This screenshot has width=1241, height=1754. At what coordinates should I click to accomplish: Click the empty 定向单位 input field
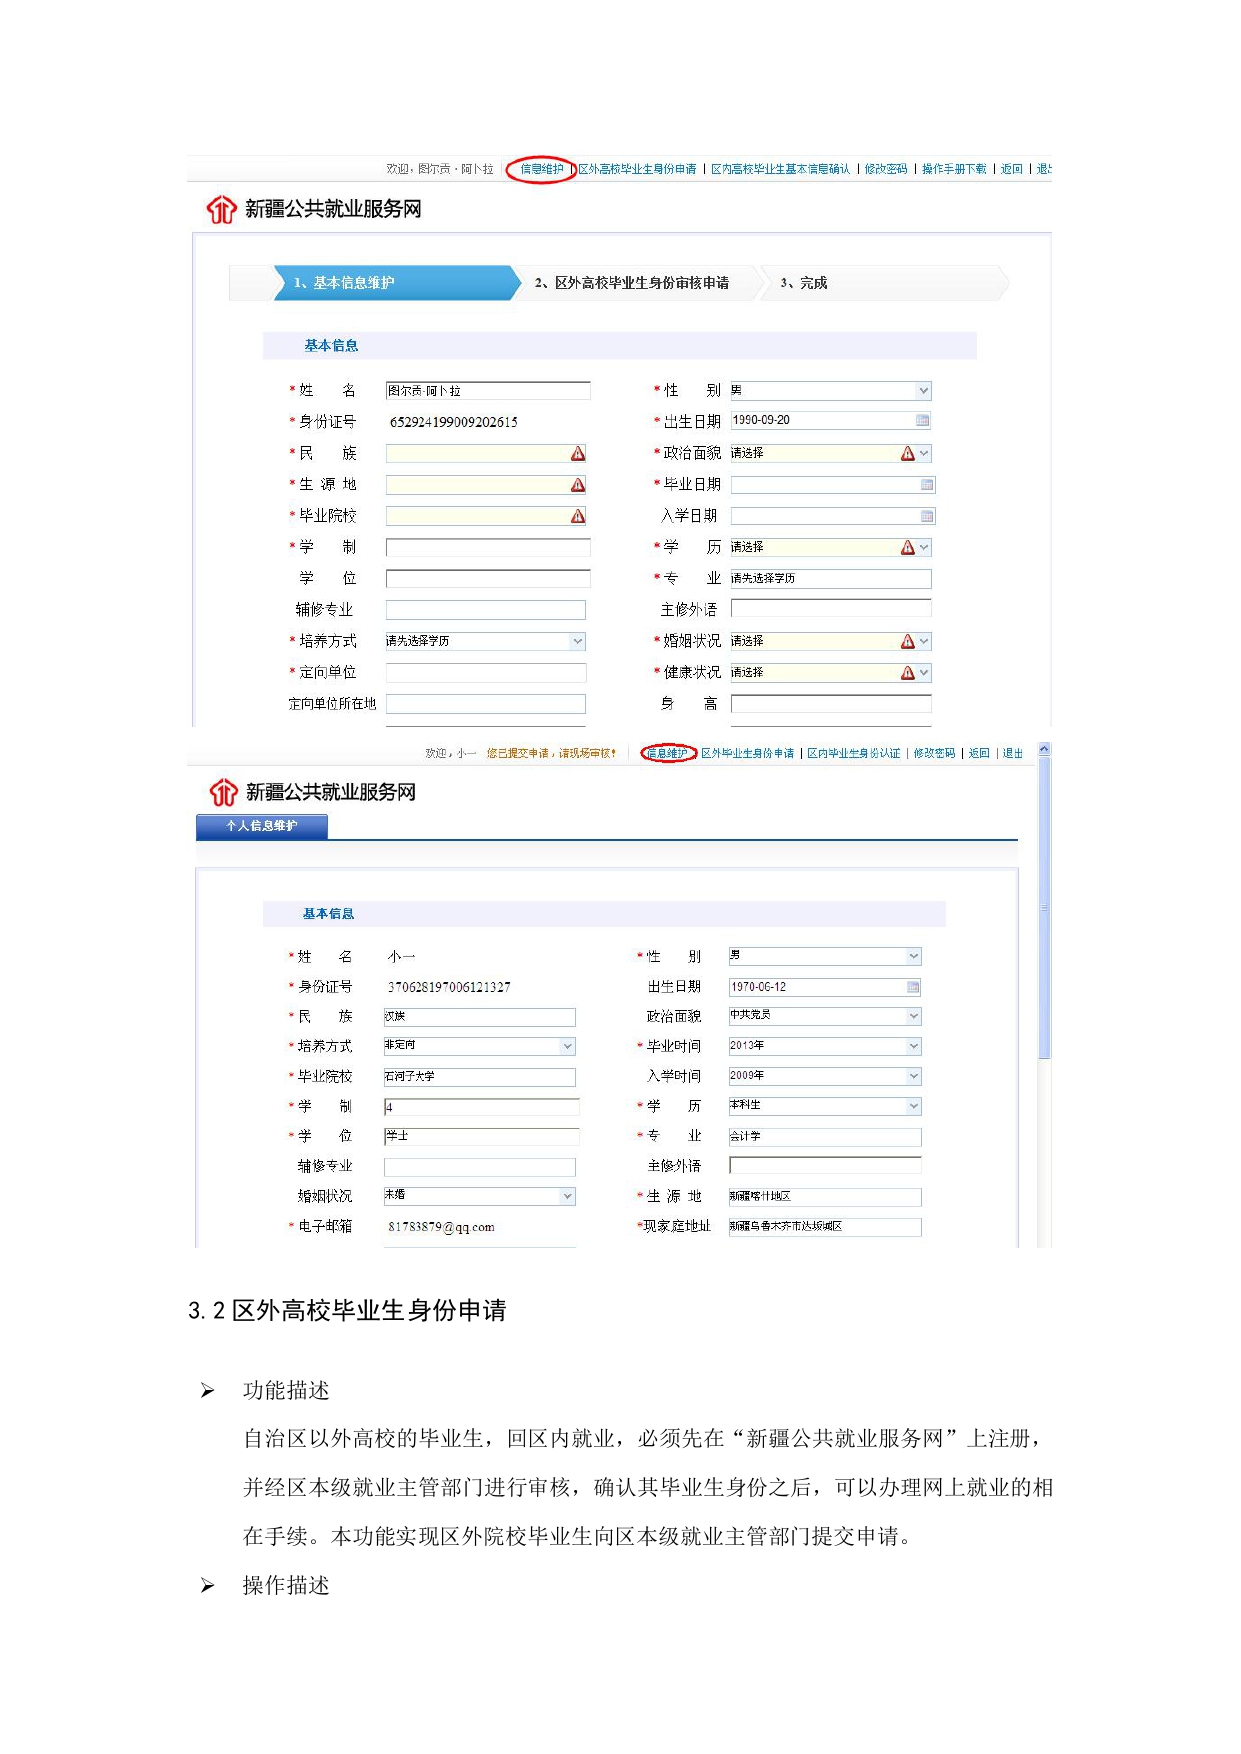click(486, 673)
